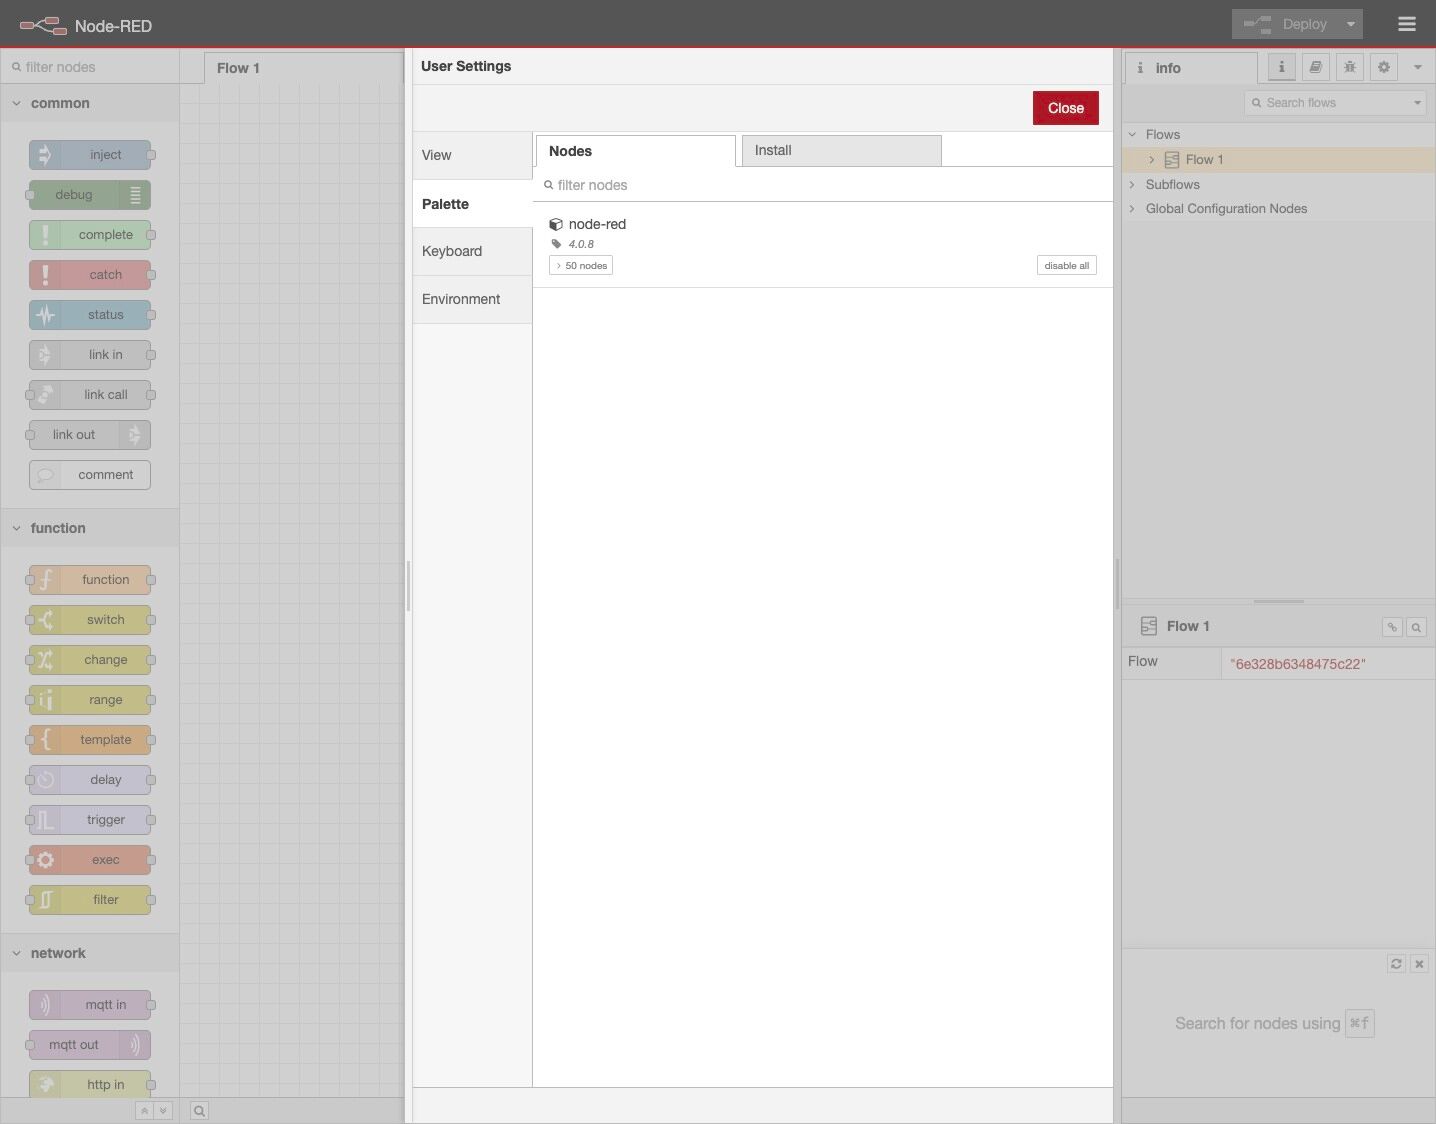This screenshot has height=1124, width=1436.
Task: Close the User Settings dialog
Action: 1065,107
